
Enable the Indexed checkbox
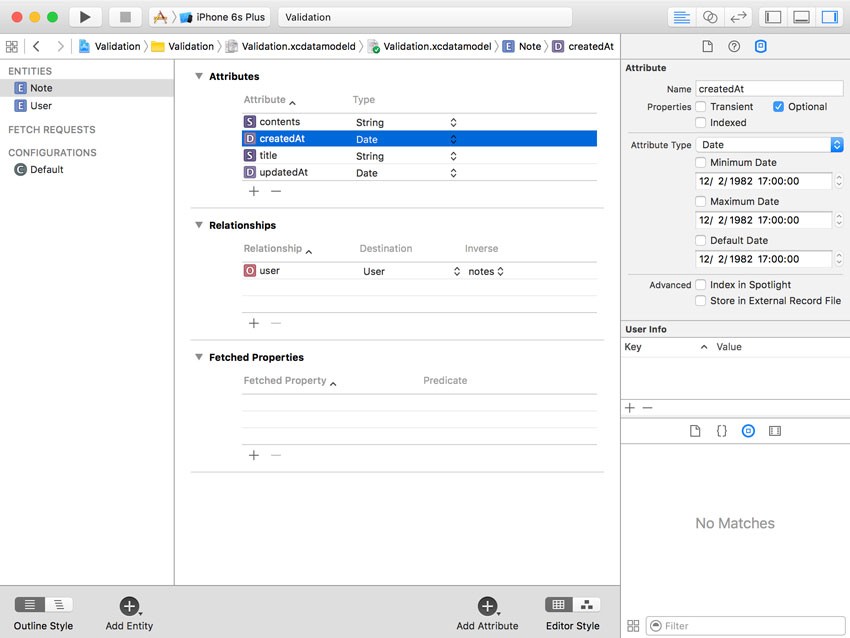pos(700,123)
